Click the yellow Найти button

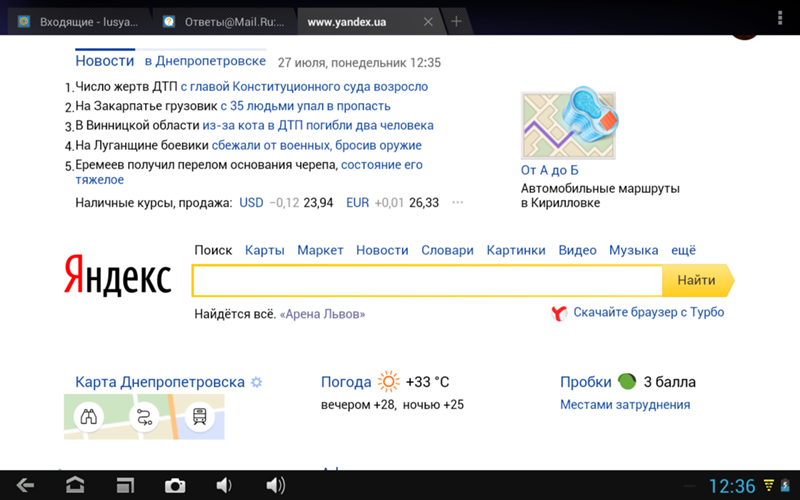698,280
